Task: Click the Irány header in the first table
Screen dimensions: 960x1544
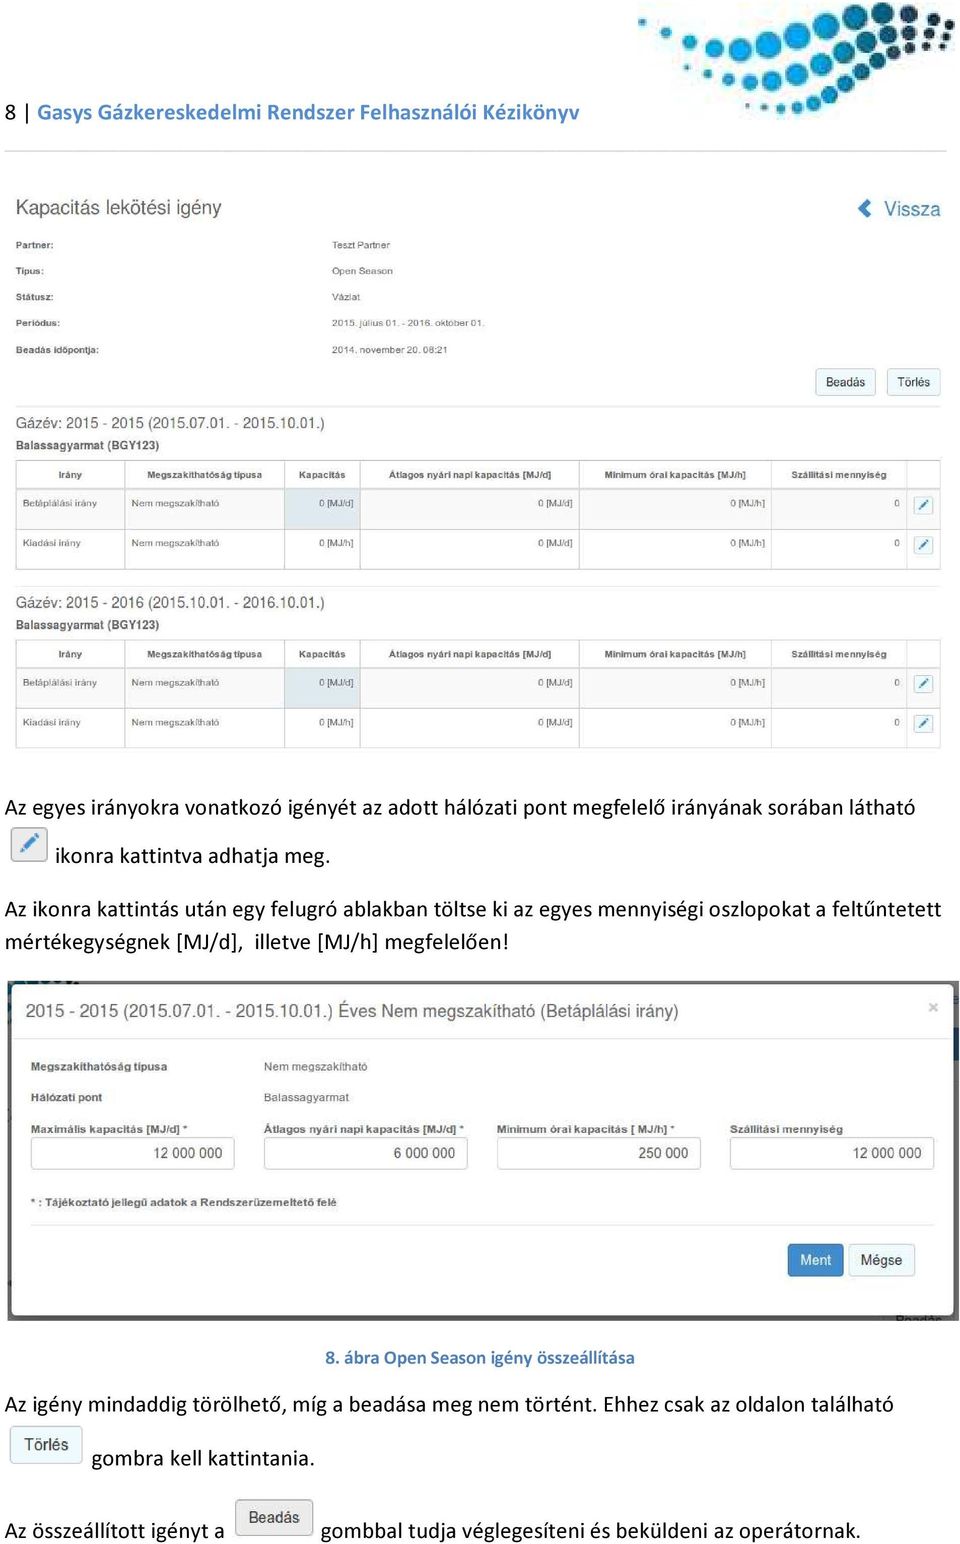Action: click(x=70, y=475)
